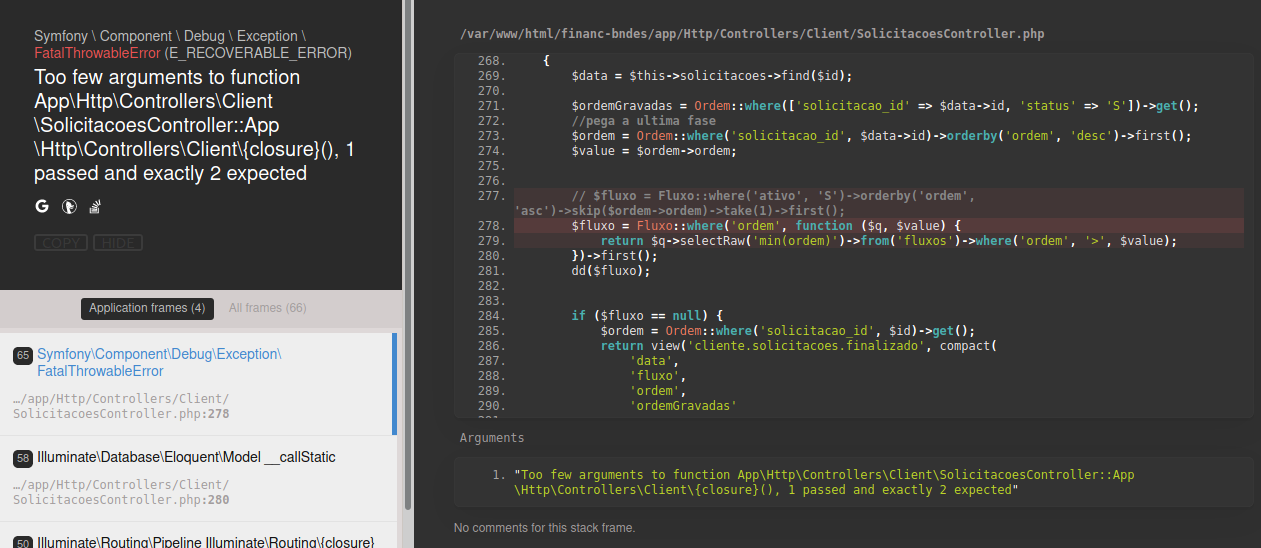Click the HIDE button under the error

pos(118,243)
